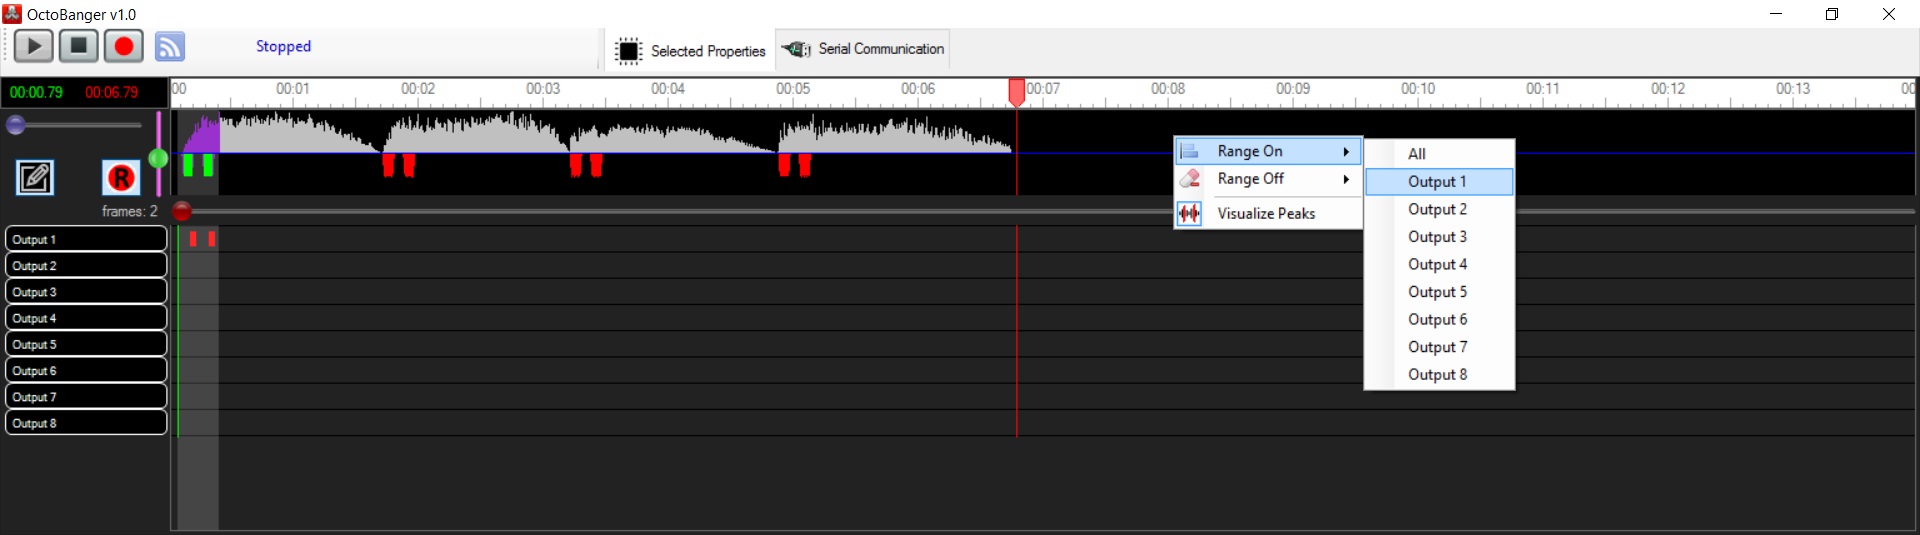The width and height of the screenshot is (1920, 535).
Task: Click the red playhead marker at 00:07
Action: [1017, 92]
